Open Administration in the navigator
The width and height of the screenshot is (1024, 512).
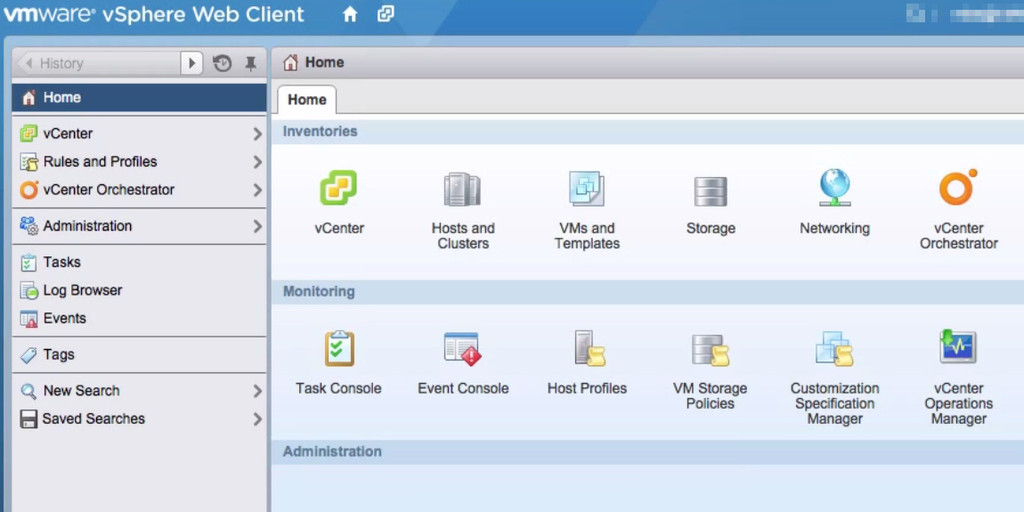[139, 226]
